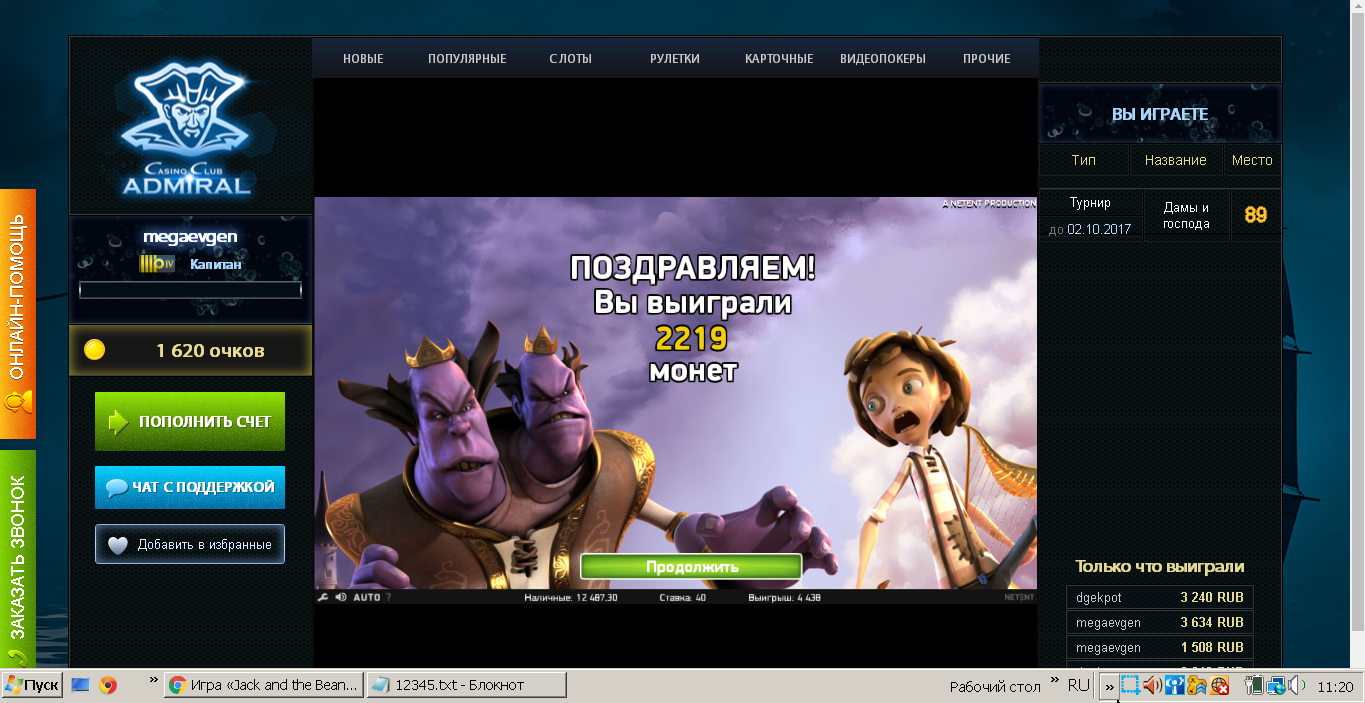This screenshot has width=1365, height=703.
Task: Expand hidden tray icons chevron
Action: [1109, 686]
